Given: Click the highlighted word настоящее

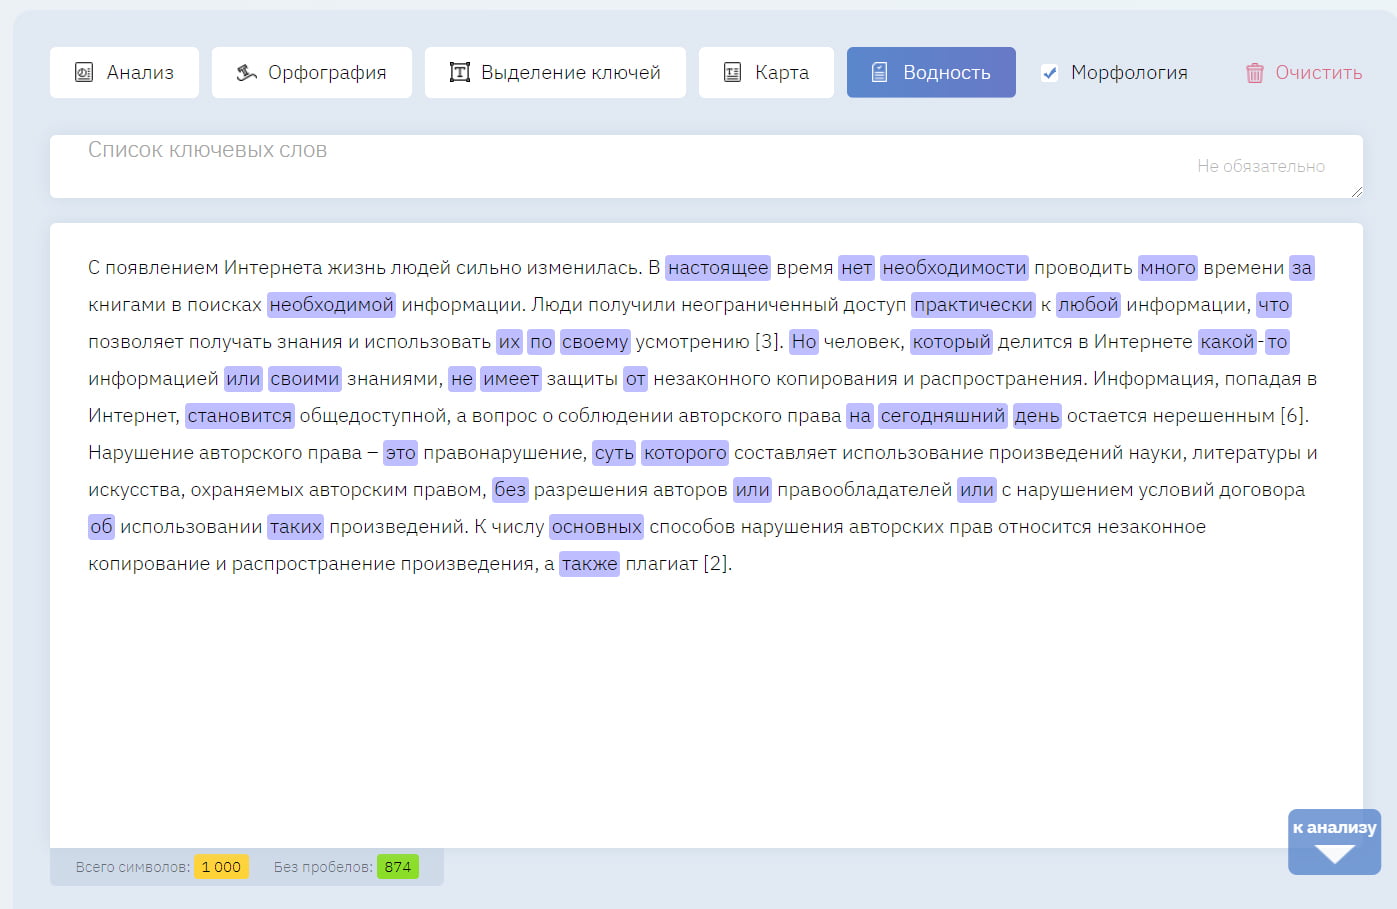Looking at the screenshot, I should tap(717, 268).
